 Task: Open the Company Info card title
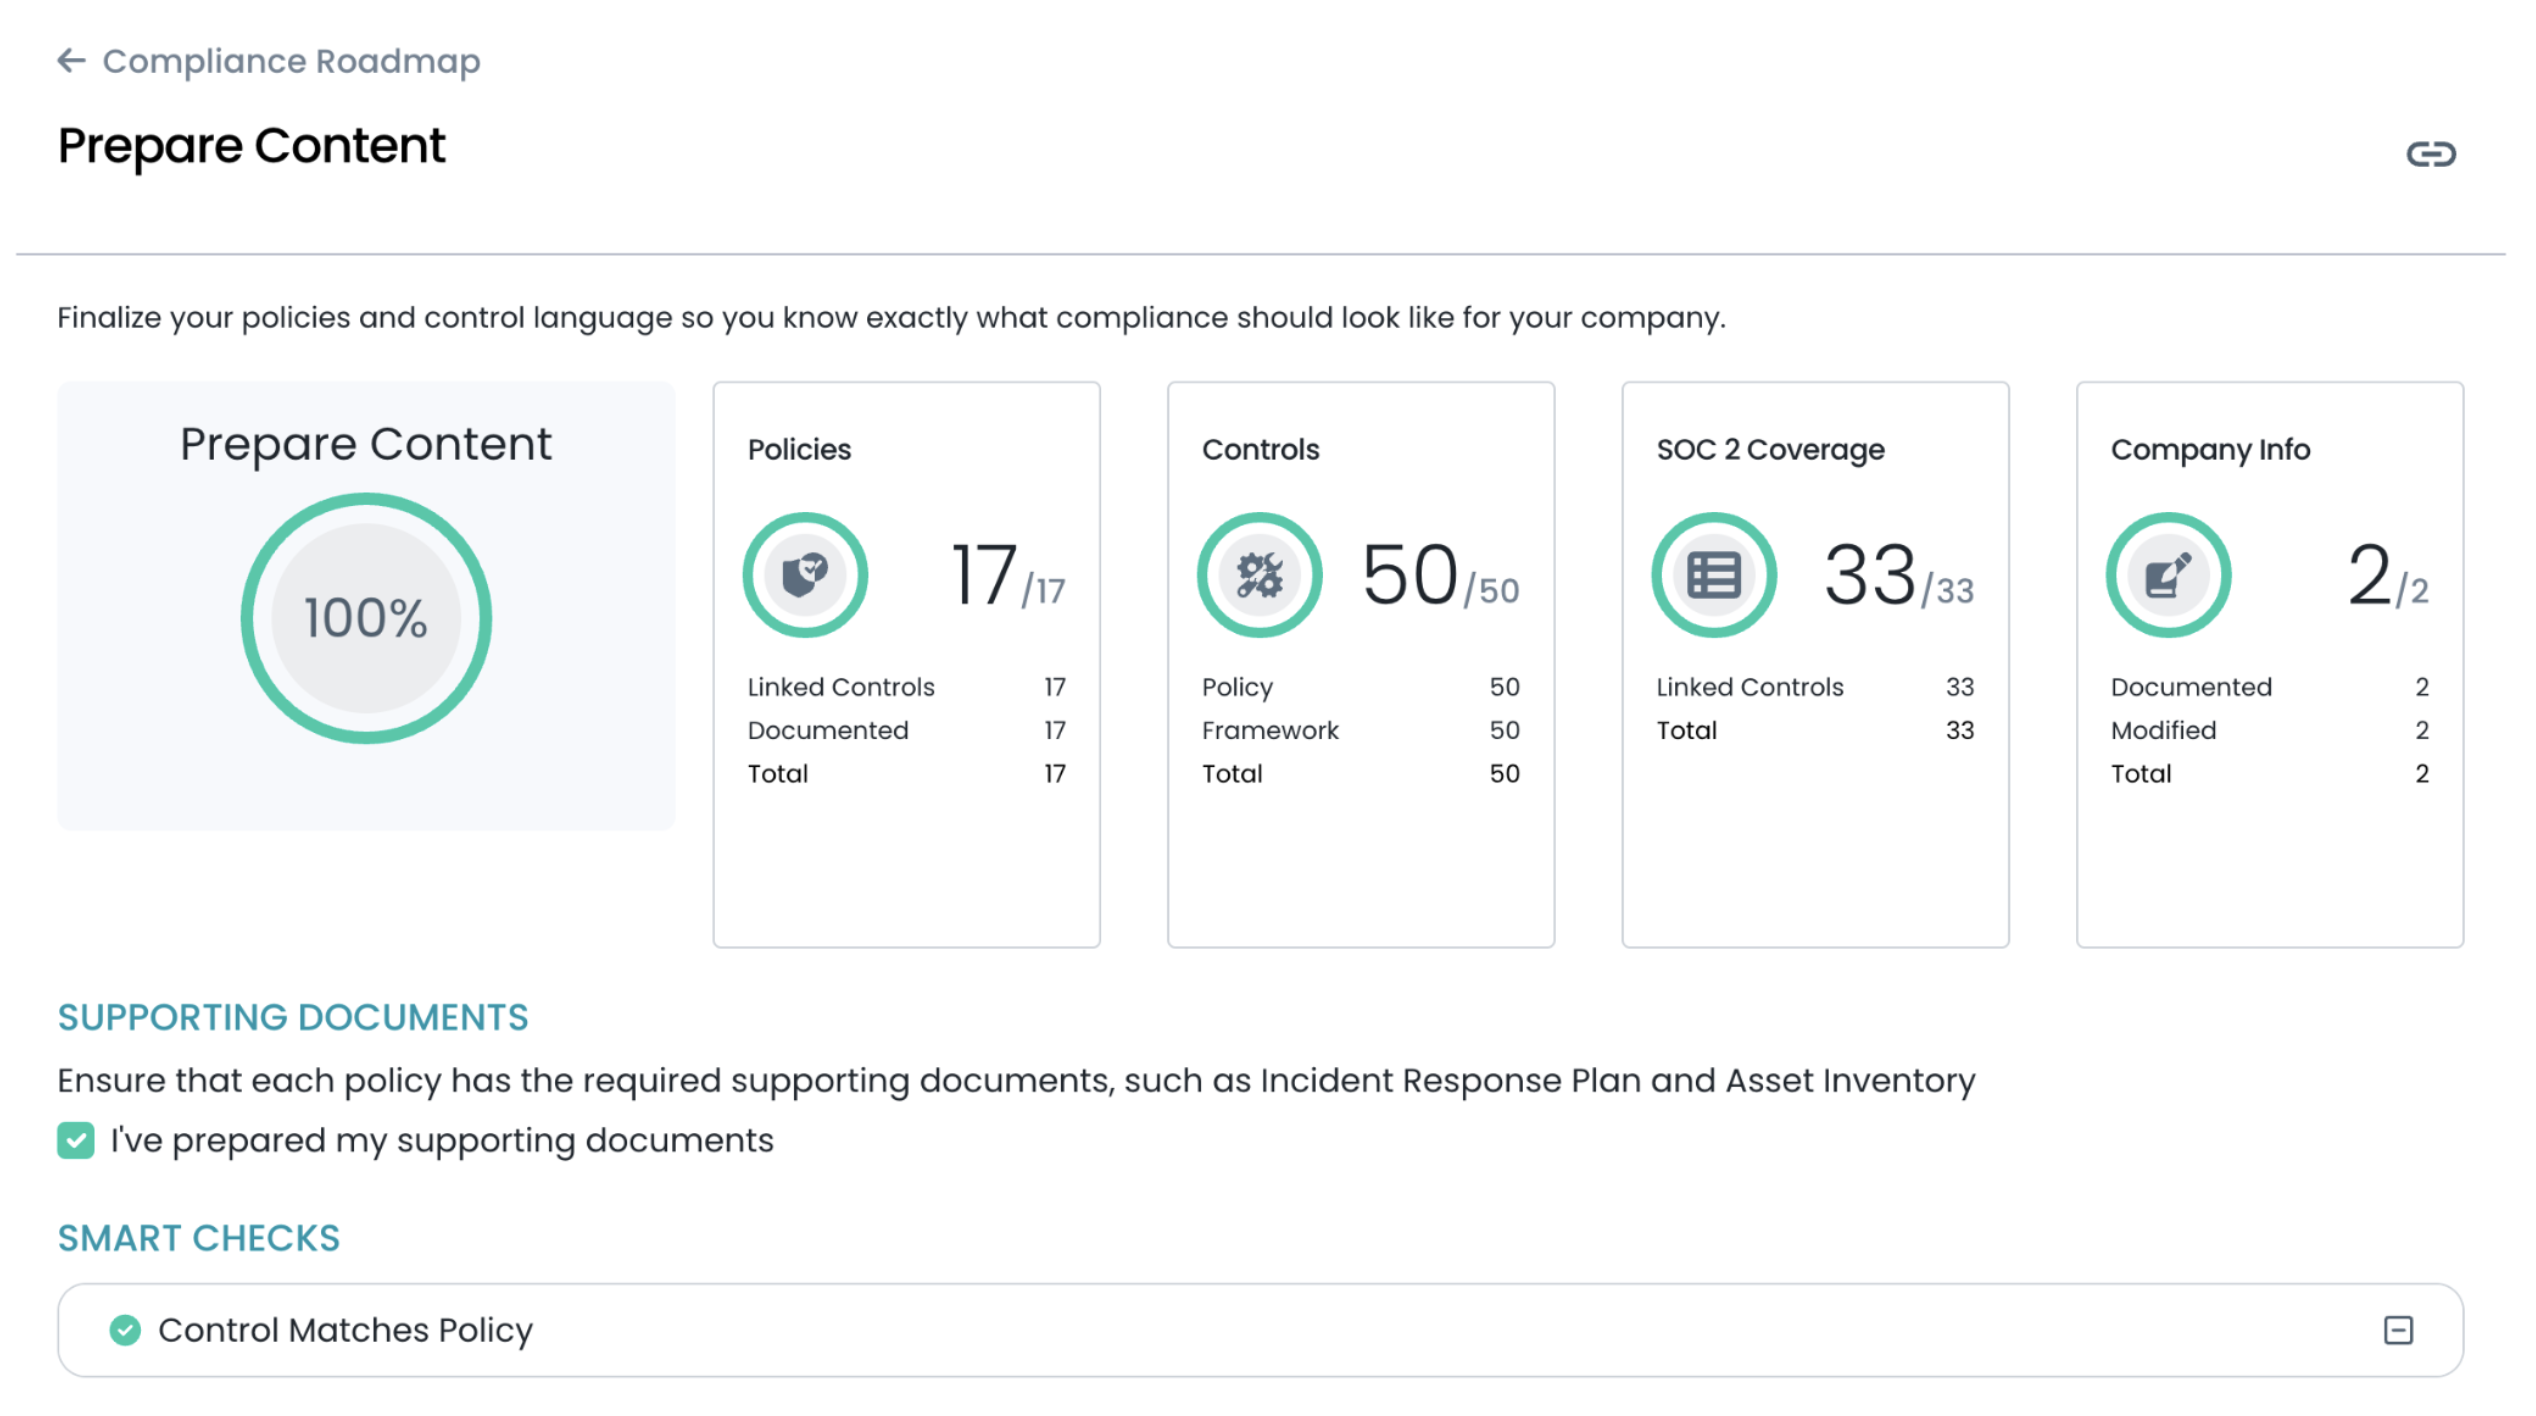pos(2210,449)
